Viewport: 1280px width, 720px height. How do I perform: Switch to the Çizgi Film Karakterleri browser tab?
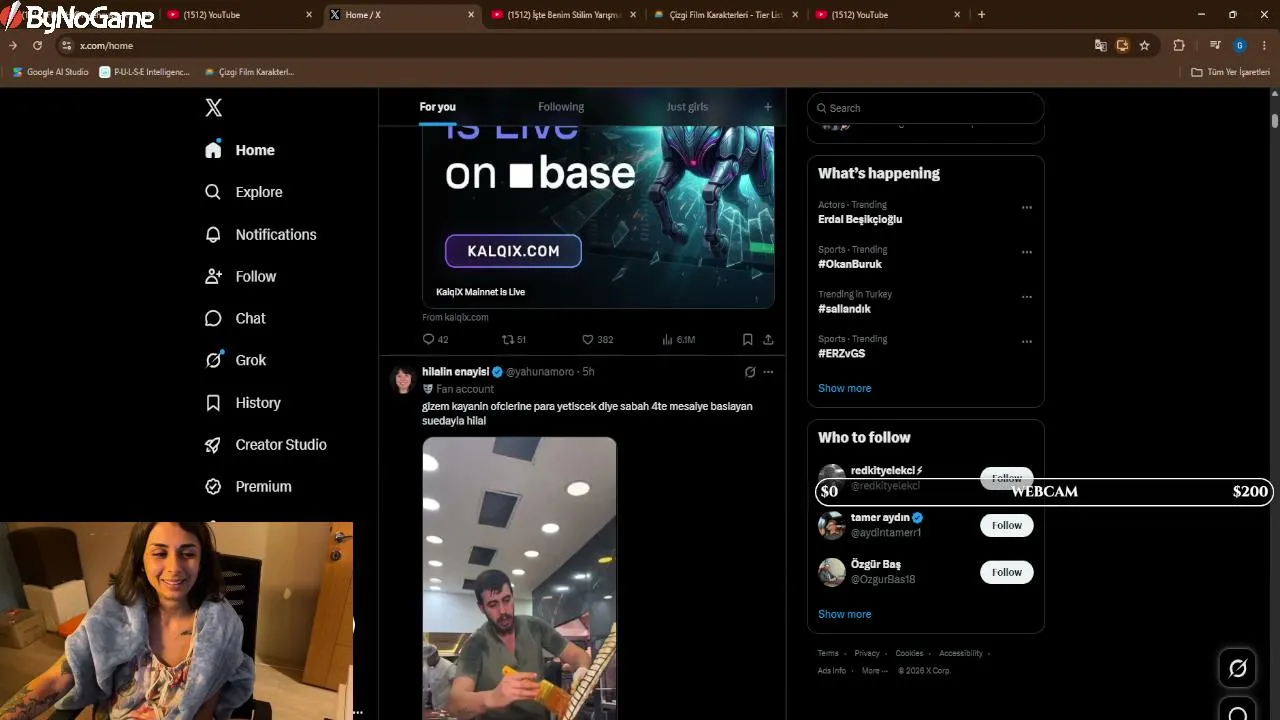[726, 15]
